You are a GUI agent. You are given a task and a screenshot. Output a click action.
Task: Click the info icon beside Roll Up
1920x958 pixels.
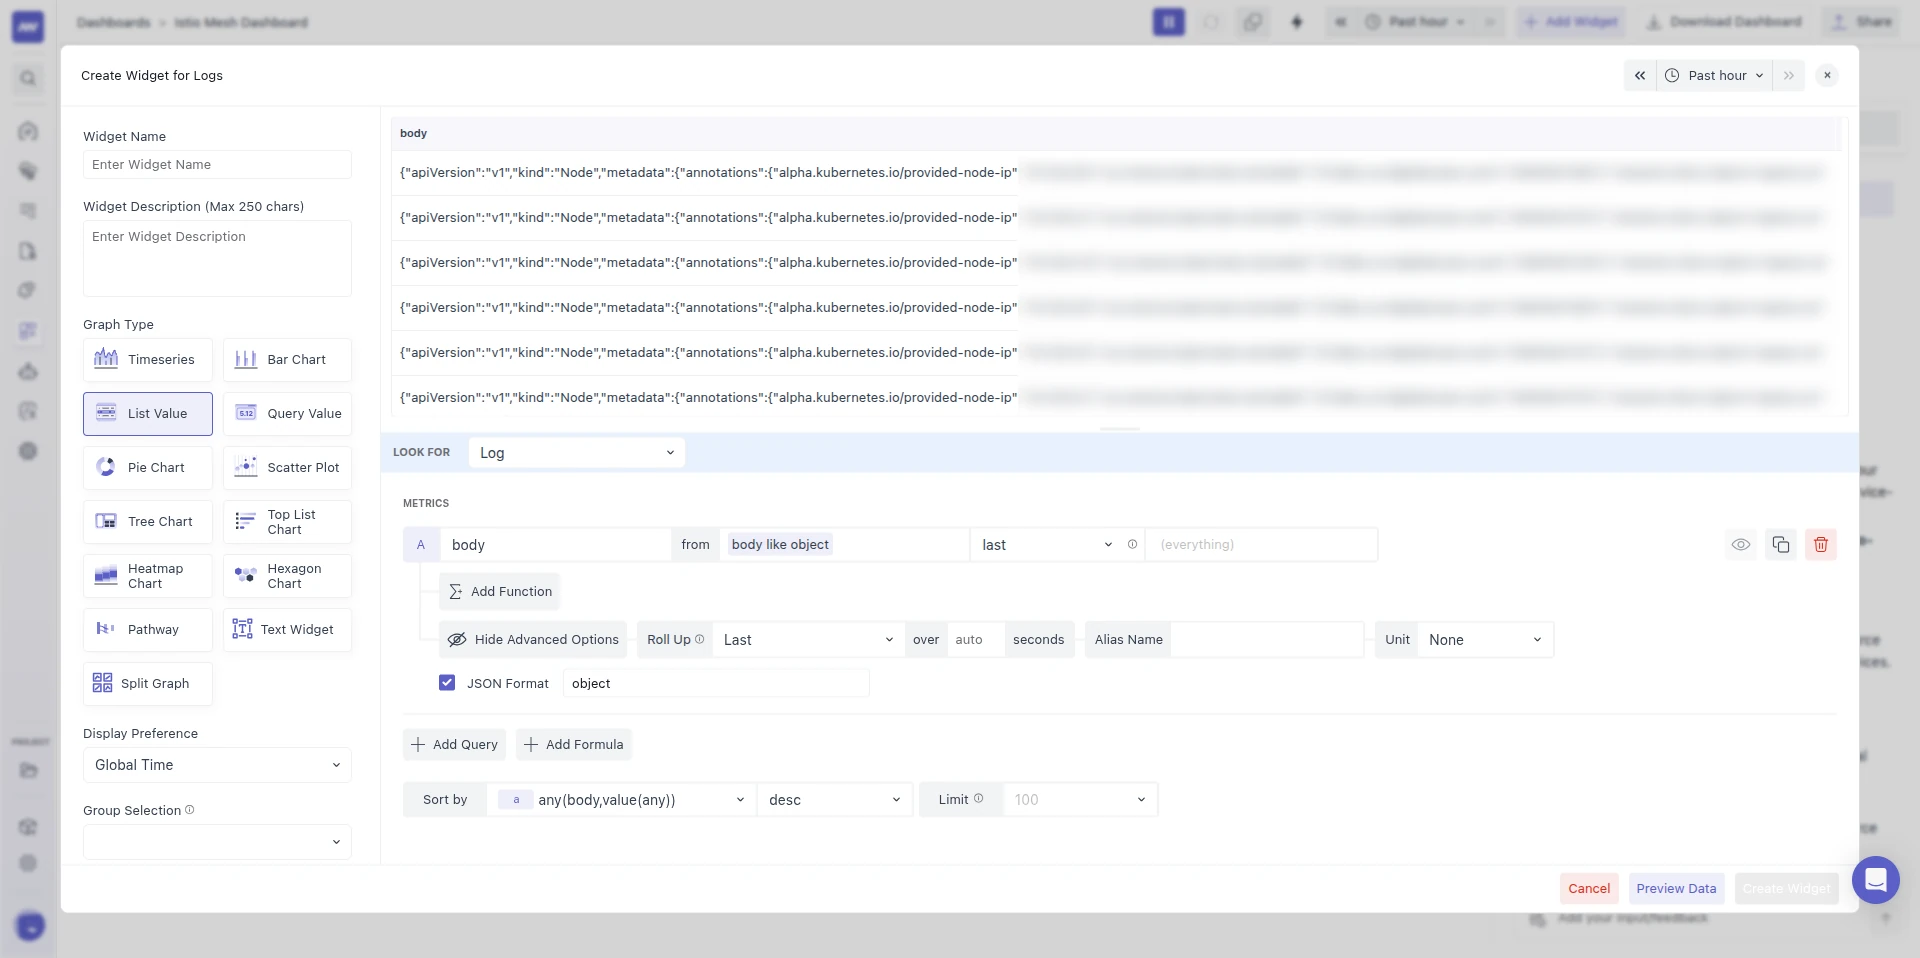click(699, 640)
